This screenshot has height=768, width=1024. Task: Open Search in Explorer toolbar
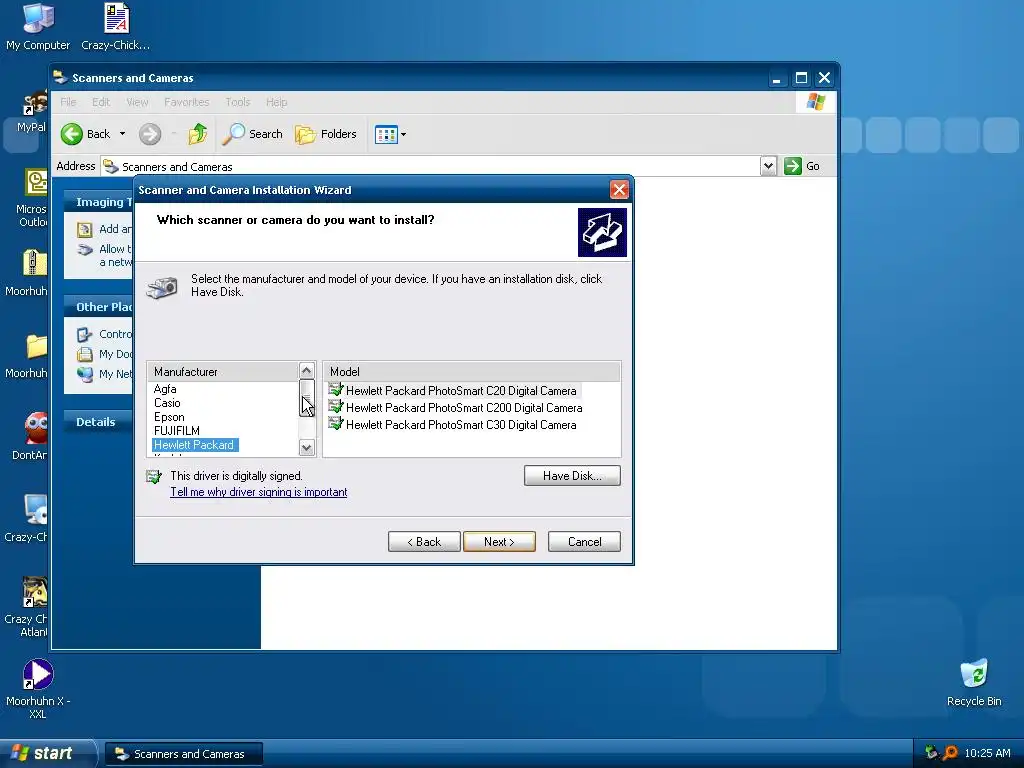tap(253, 135)
